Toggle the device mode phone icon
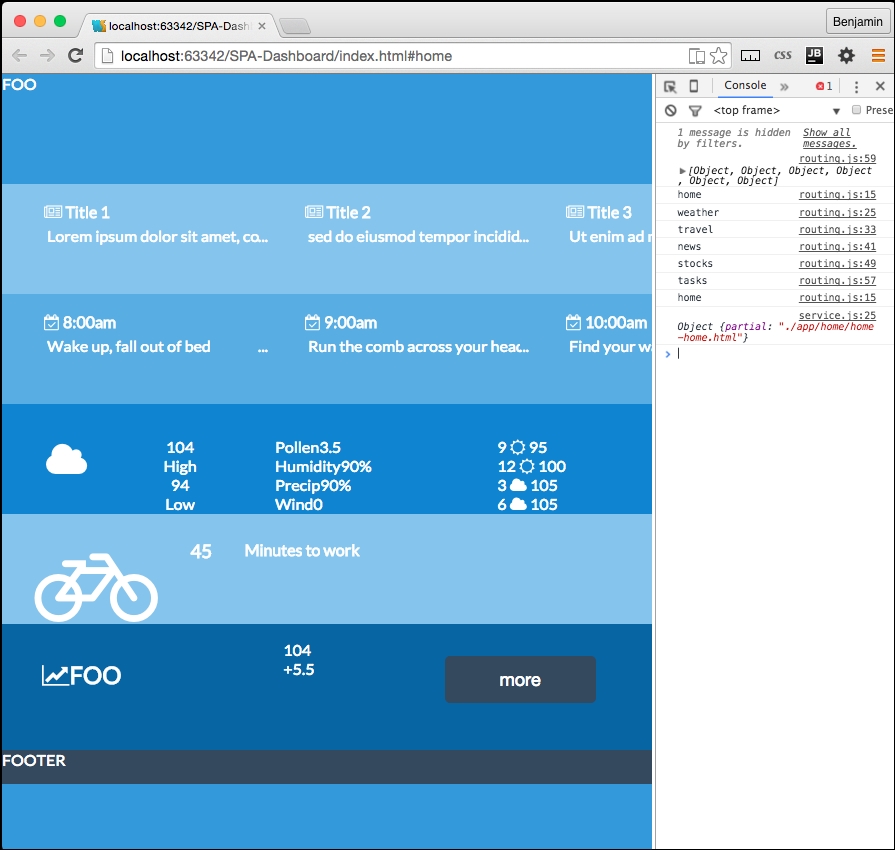The height and width of the screenshot is (850, 895). point(694,87)
